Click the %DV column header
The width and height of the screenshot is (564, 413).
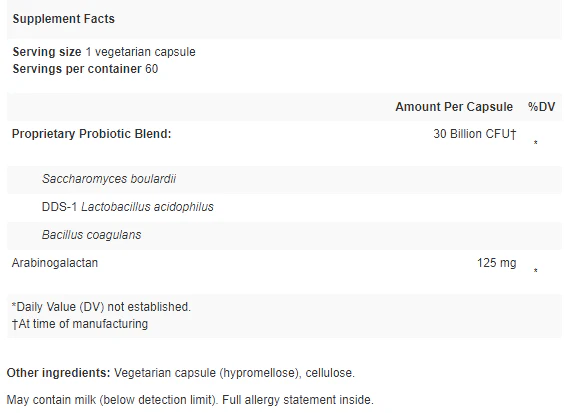[541, 107]
